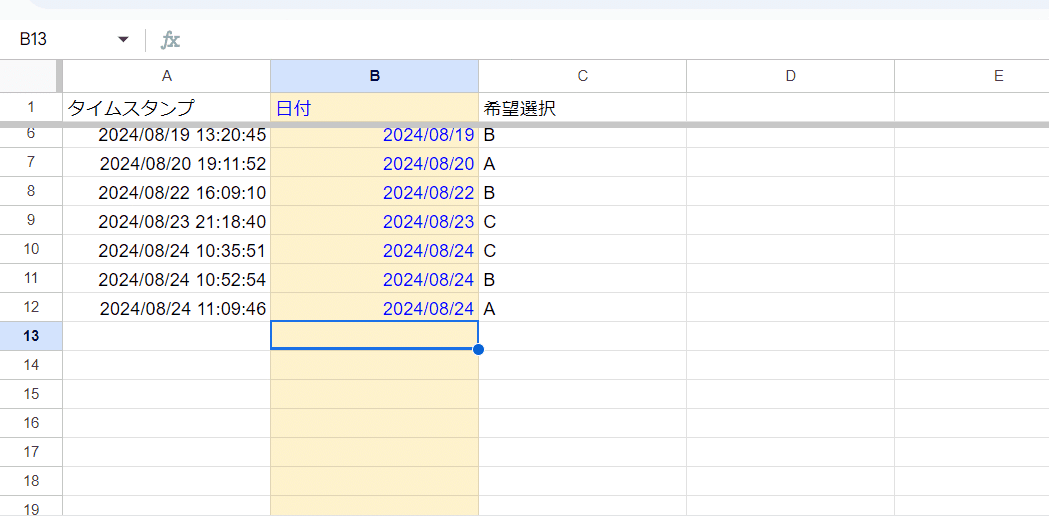Screen dimensions: 1049x516
Task: Click date cell 2024/08/19 in column B
Action: tap(375, 137)
